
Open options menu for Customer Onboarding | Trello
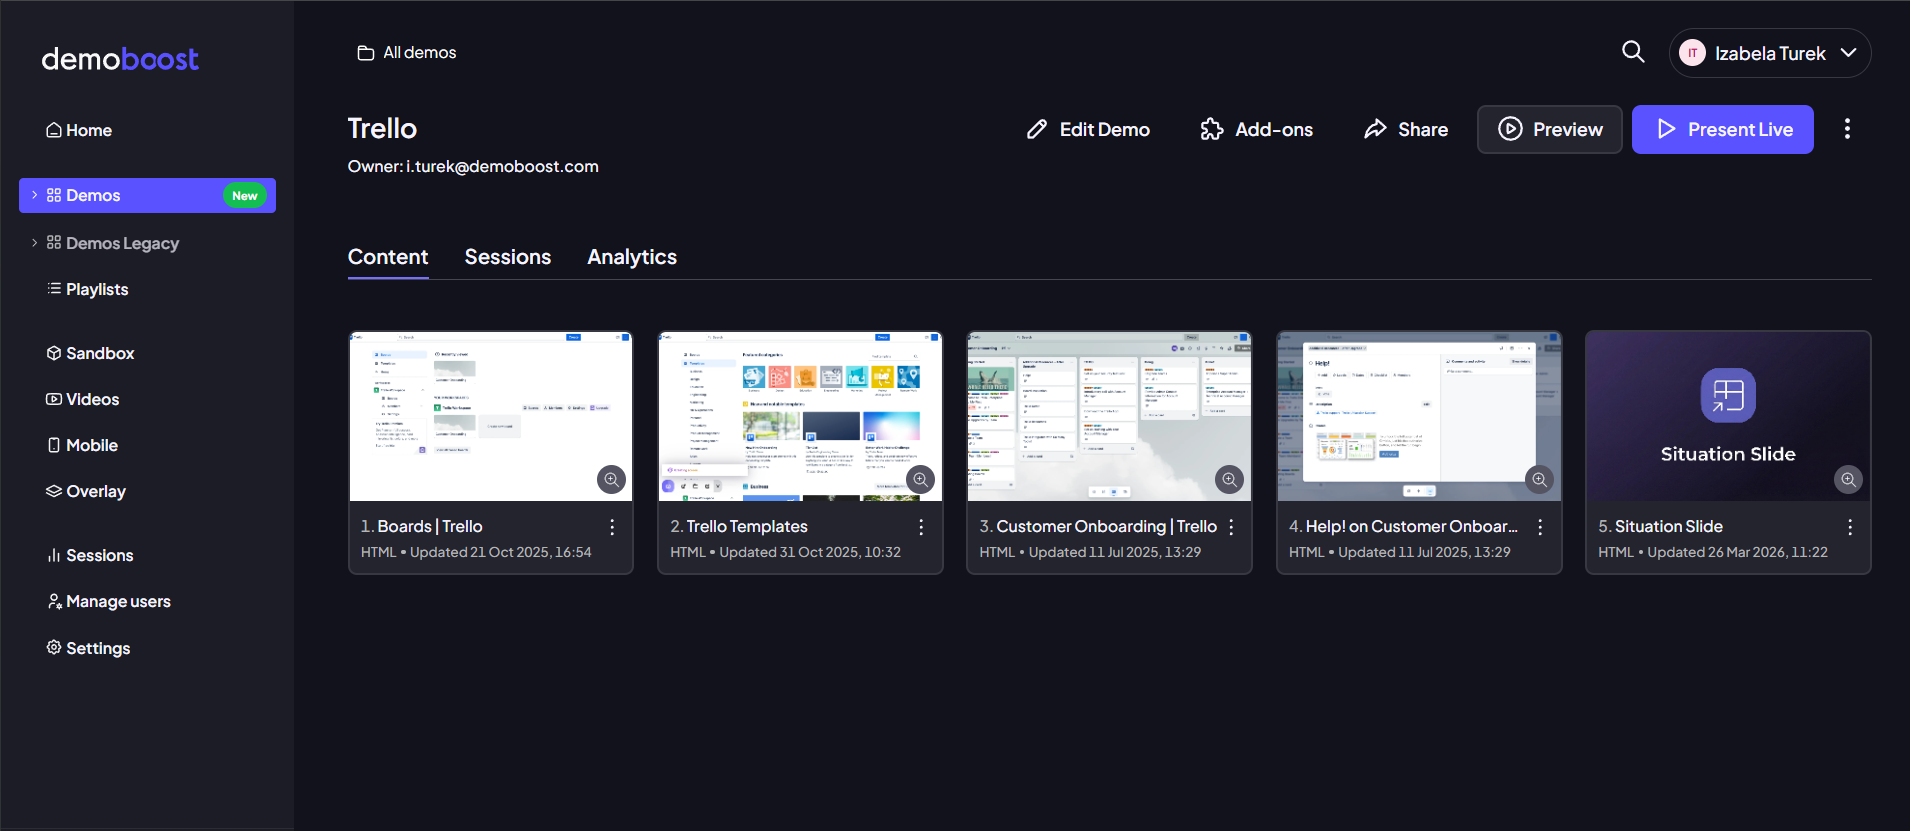1231,527
